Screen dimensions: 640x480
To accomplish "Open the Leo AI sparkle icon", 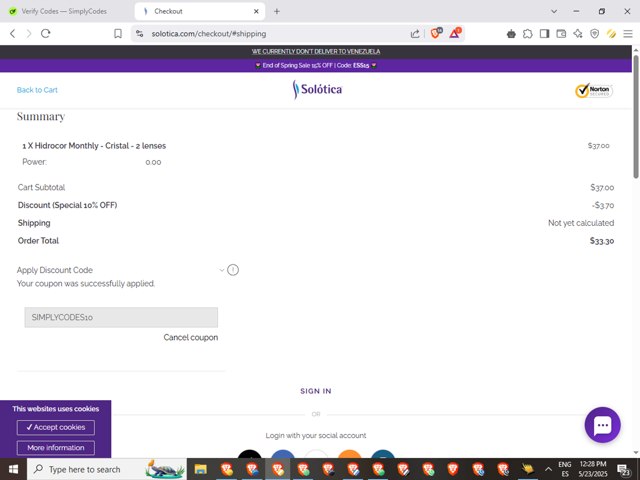I will pyautogui.click(x=578, y=34).
